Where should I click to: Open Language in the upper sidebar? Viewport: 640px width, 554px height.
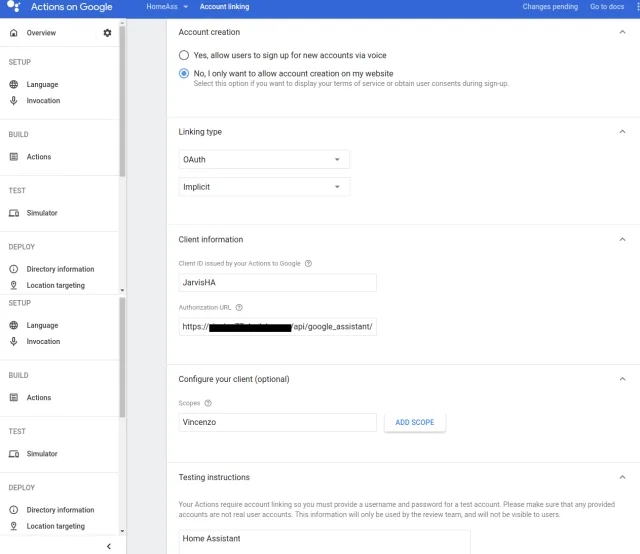tap(42, 85)
